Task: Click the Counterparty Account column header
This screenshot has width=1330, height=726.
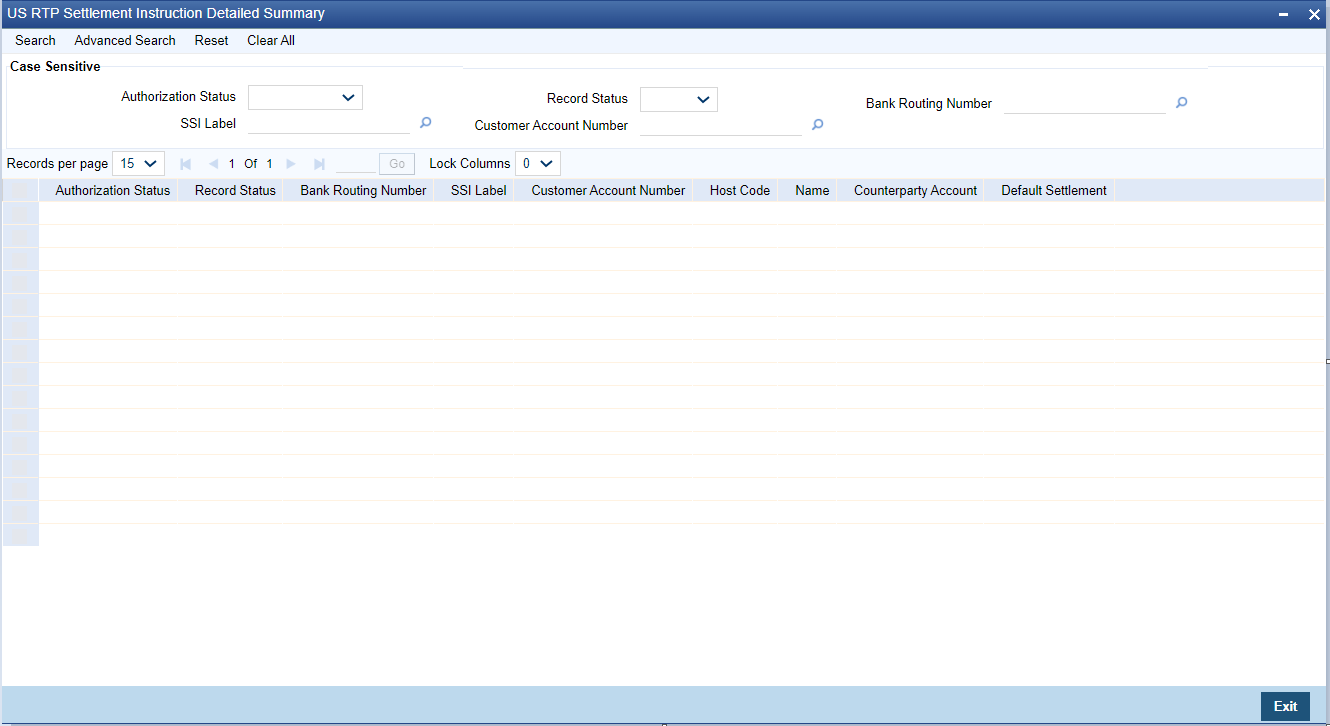Action: [x=915, y=190]
